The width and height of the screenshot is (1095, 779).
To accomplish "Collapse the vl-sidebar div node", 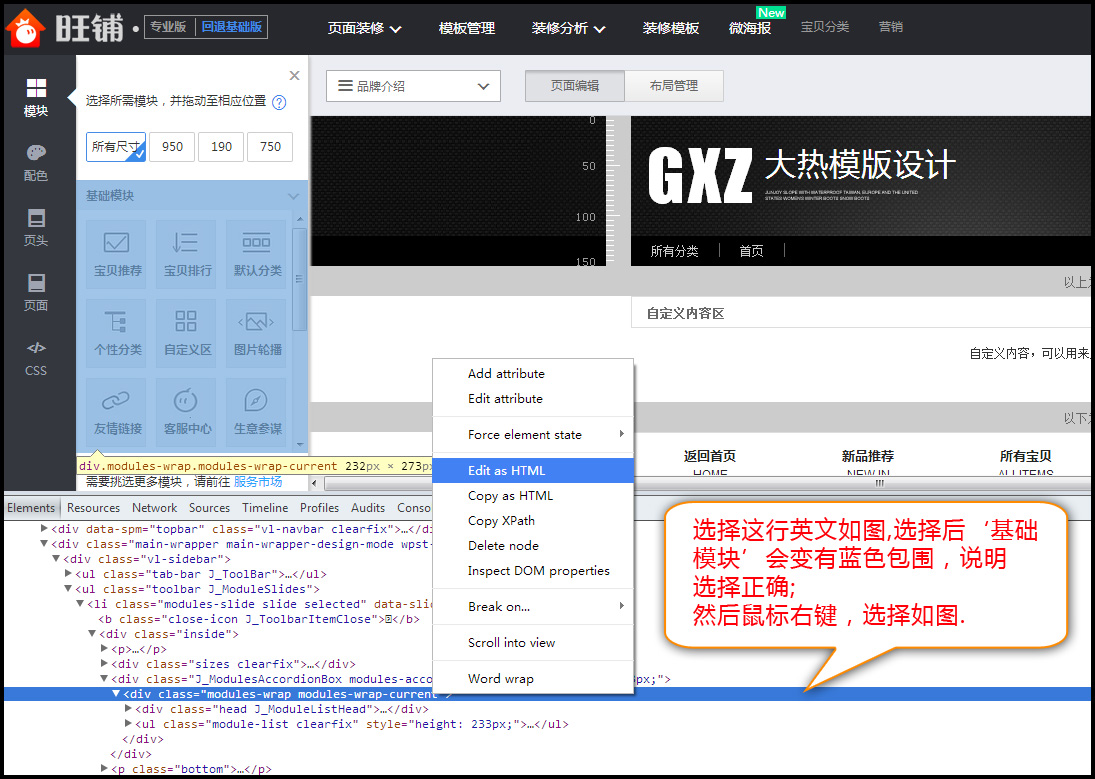I will coord(57,559).
